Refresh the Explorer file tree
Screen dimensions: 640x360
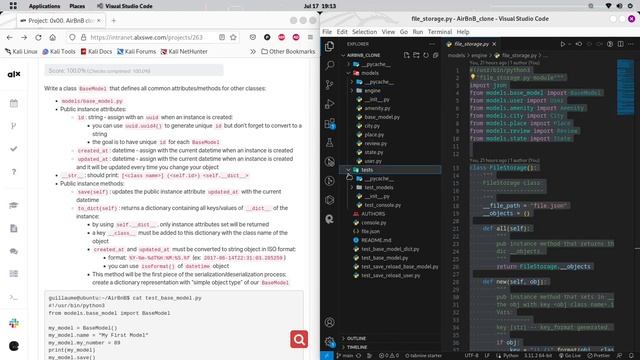coord(426,55)
